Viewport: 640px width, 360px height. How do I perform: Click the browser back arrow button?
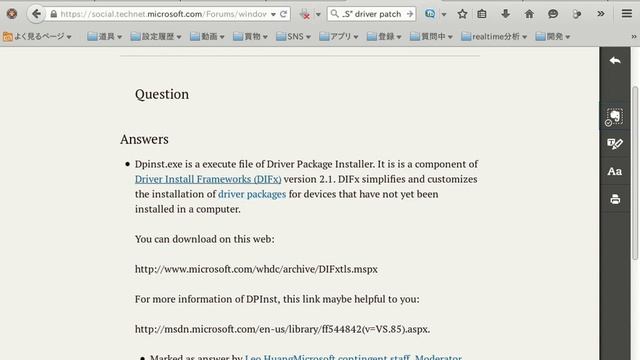[36, 14]
